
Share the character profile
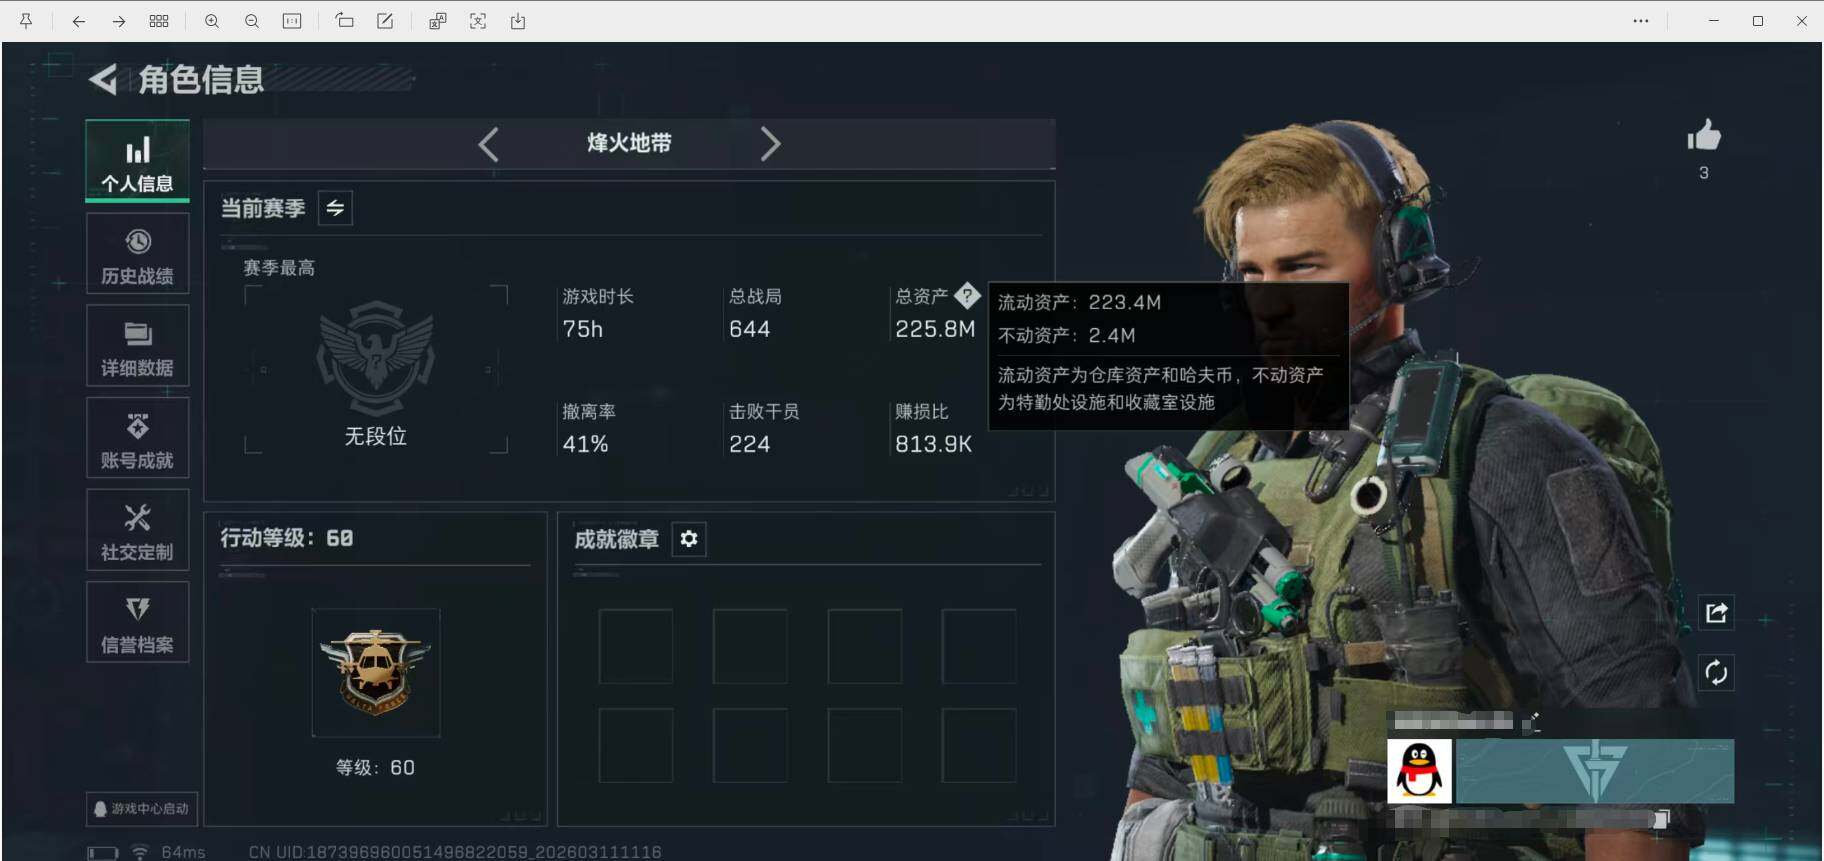coord(1716,613)
